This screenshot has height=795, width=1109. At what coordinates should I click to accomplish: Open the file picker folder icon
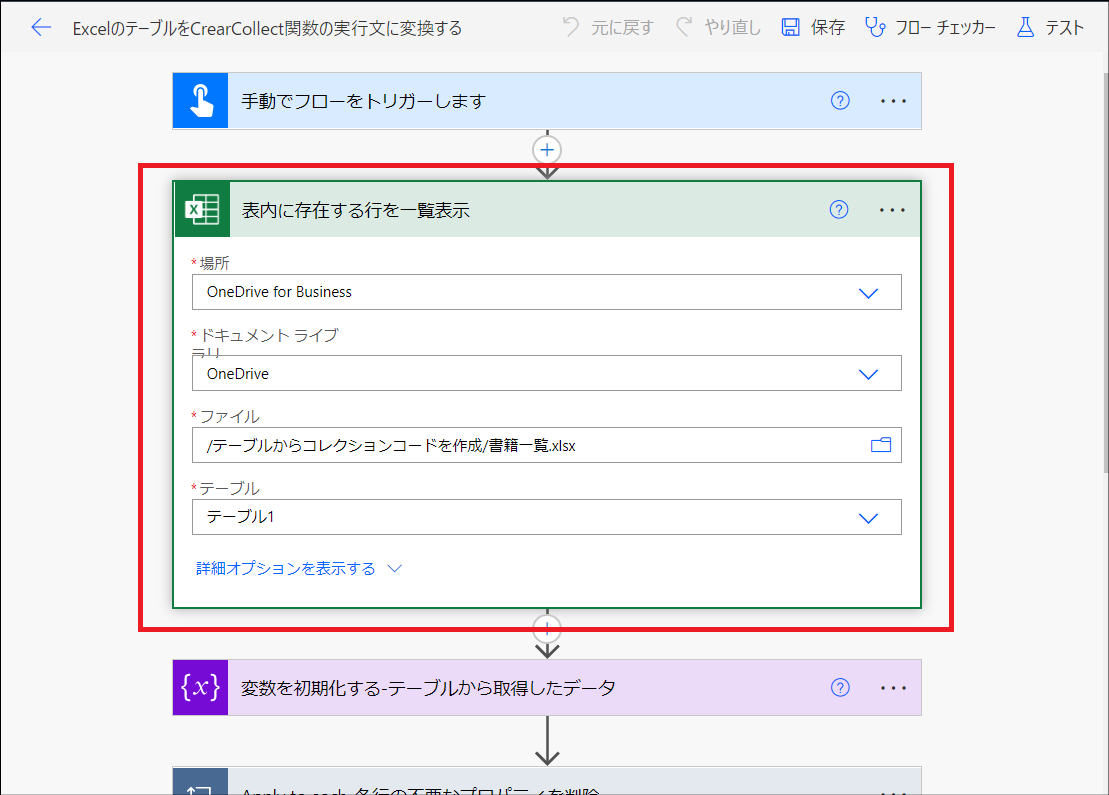[881, 445]
